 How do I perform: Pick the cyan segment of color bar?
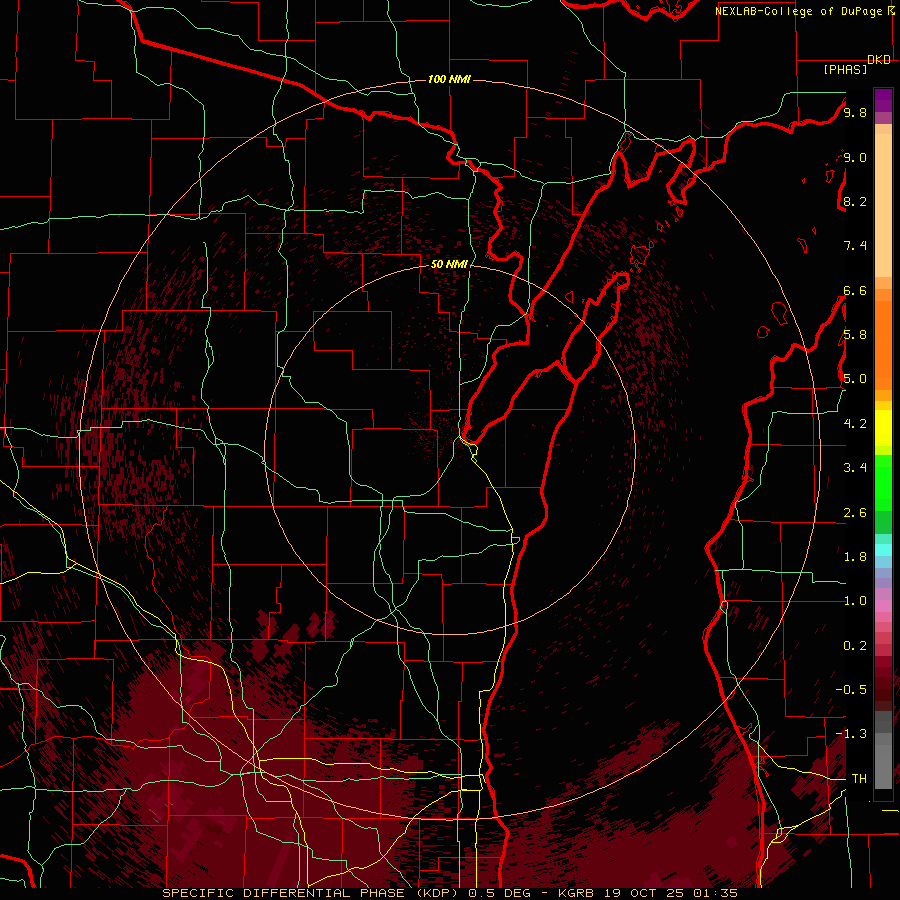883,549
